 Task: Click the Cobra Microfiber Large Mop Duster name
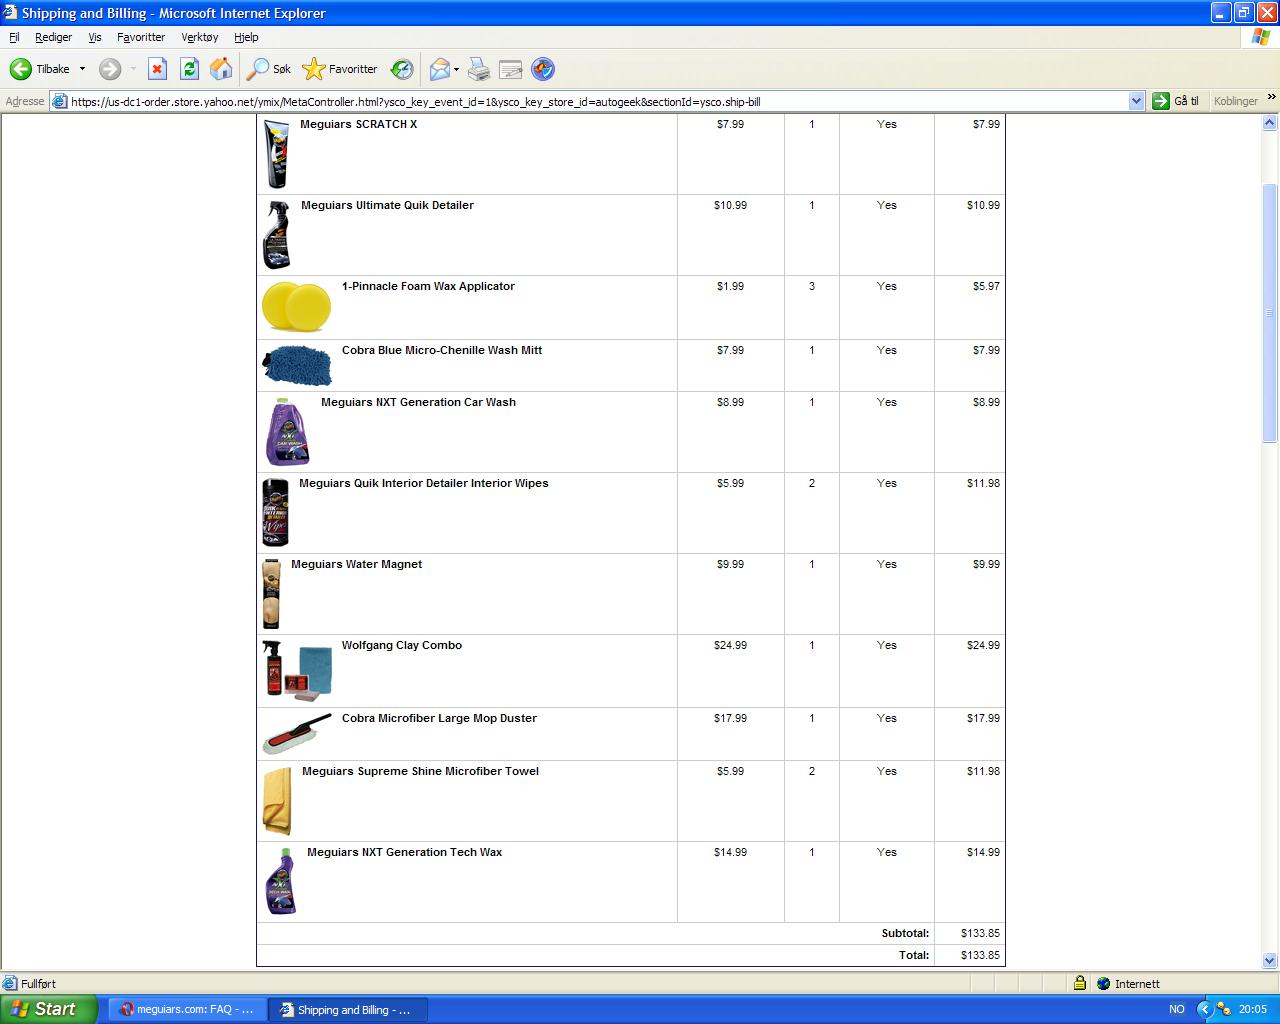439,718
